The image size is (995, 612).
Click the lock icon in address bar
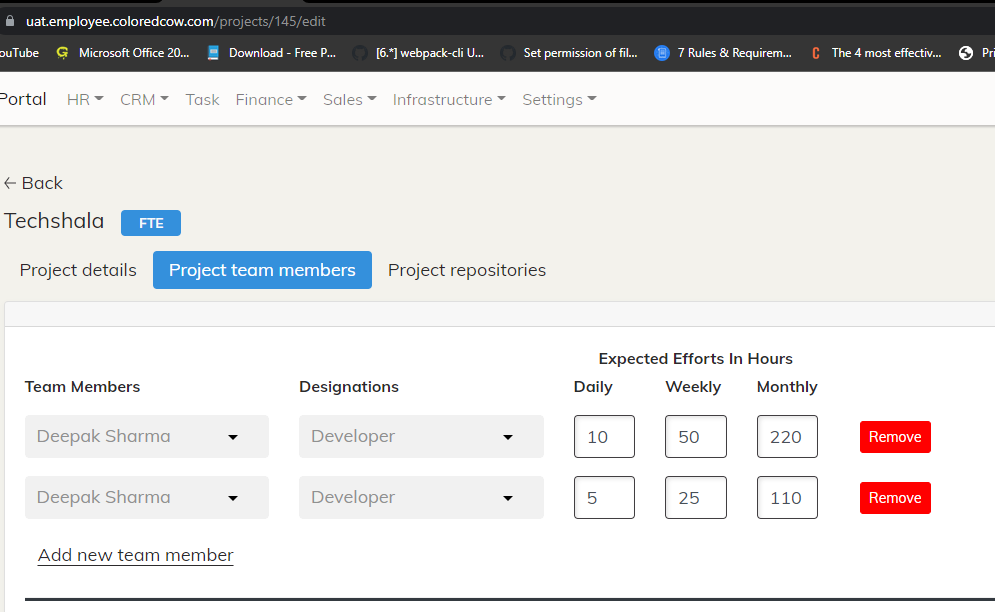coord(10,21)
